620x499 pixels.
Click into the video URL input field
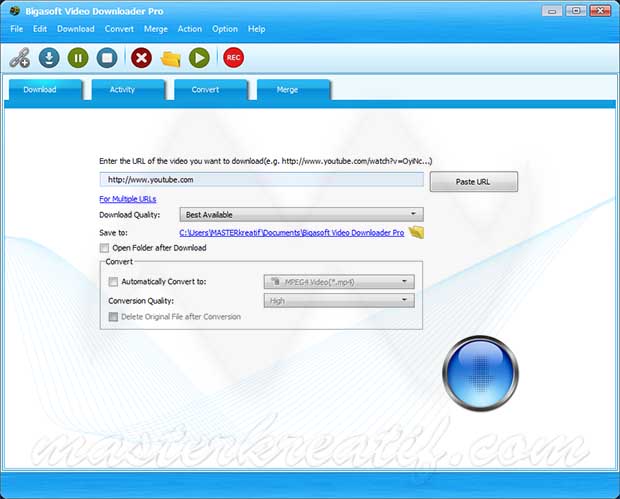(x=261, y=180)
